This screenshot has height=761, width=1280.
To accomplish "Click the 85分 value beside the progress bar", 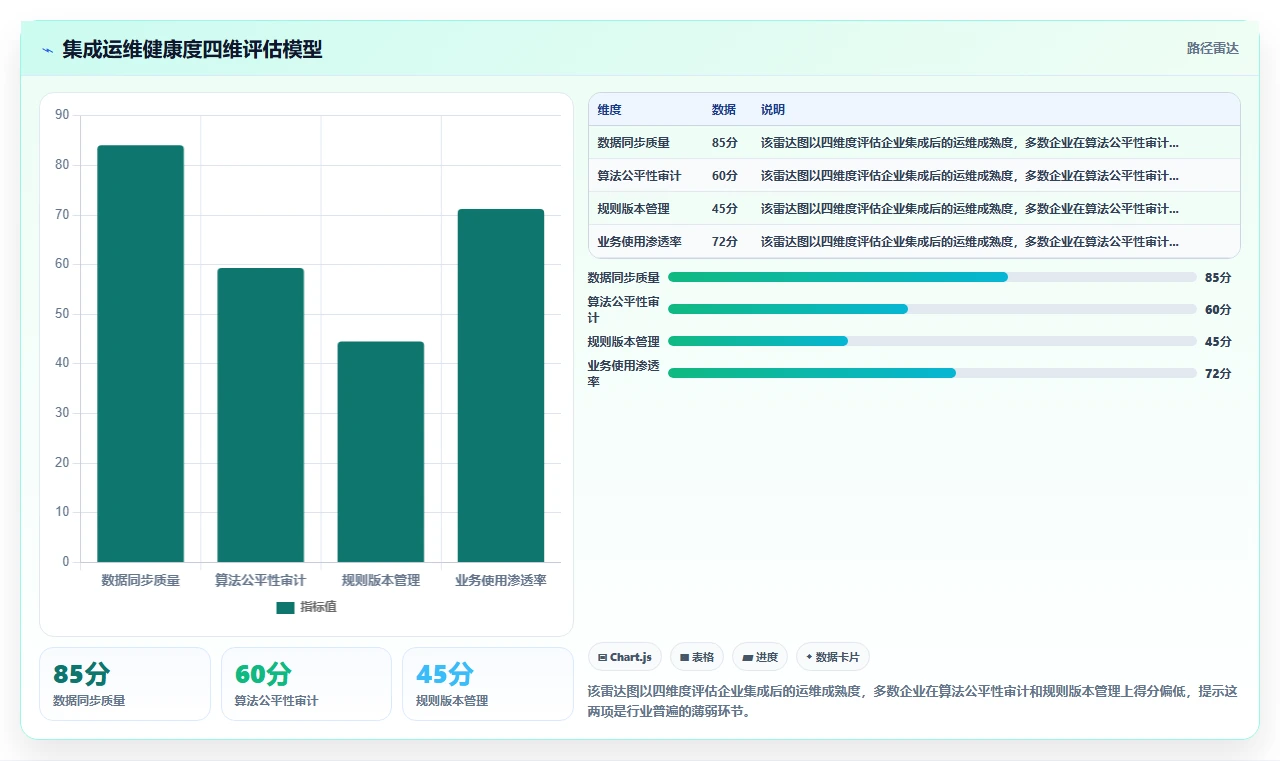I will coord(1218,277).
